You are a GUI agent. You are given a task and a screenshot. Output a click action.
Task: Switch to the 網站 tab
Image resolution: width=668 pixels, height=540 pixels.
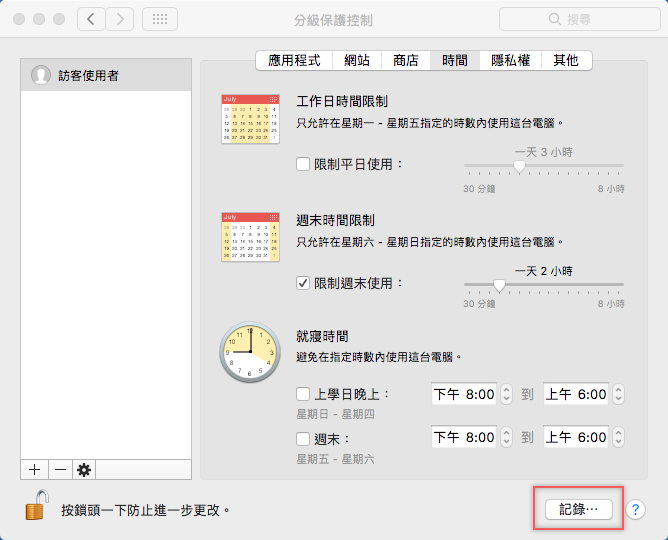tap(357, 60)
